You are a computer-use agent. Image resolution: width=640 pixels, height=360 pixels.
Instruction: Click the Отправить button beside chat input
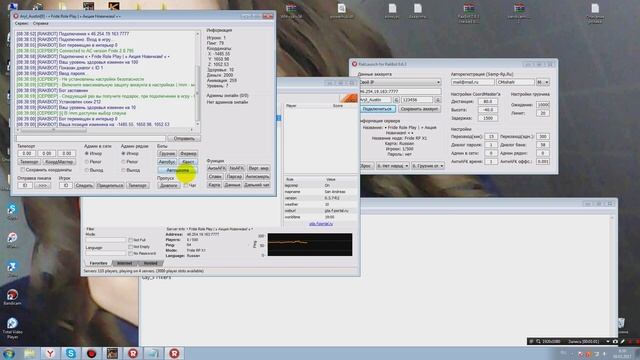184,139
